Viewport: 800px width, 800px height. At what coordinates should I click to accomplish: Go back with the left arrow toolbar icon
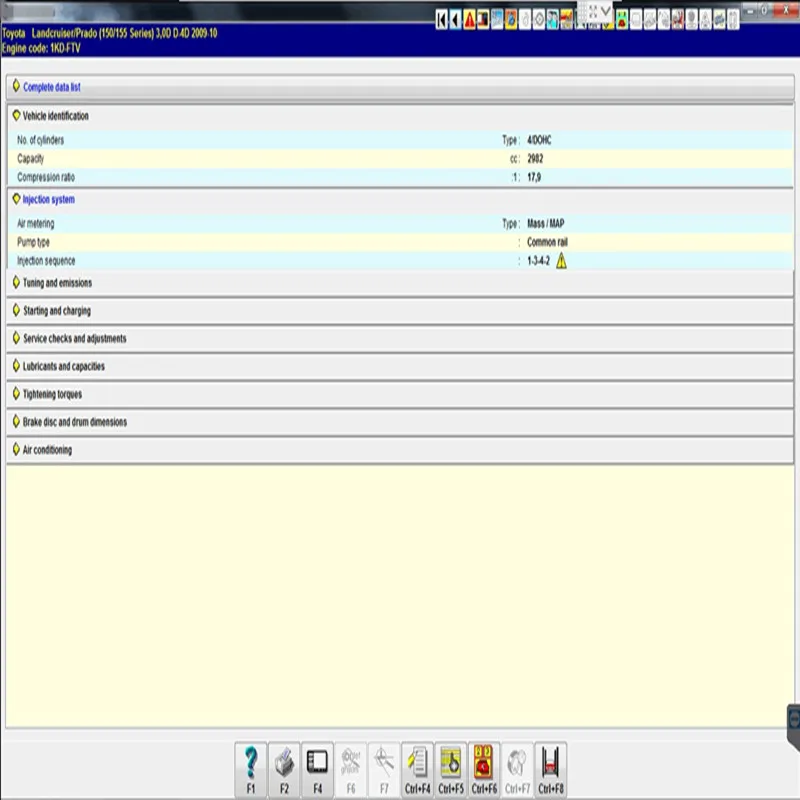click(x=455, y=19)
